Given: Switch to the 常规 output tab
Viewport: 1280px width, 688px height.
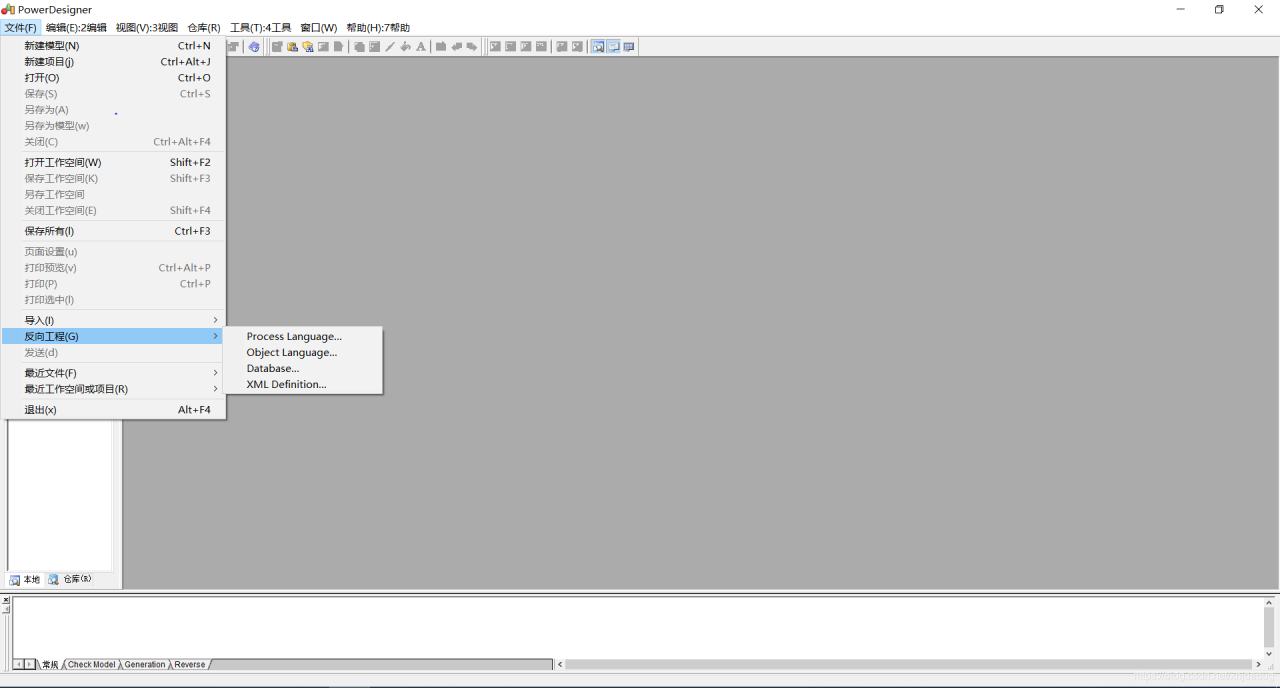Looking at the screenshot, I should point(50,665).
